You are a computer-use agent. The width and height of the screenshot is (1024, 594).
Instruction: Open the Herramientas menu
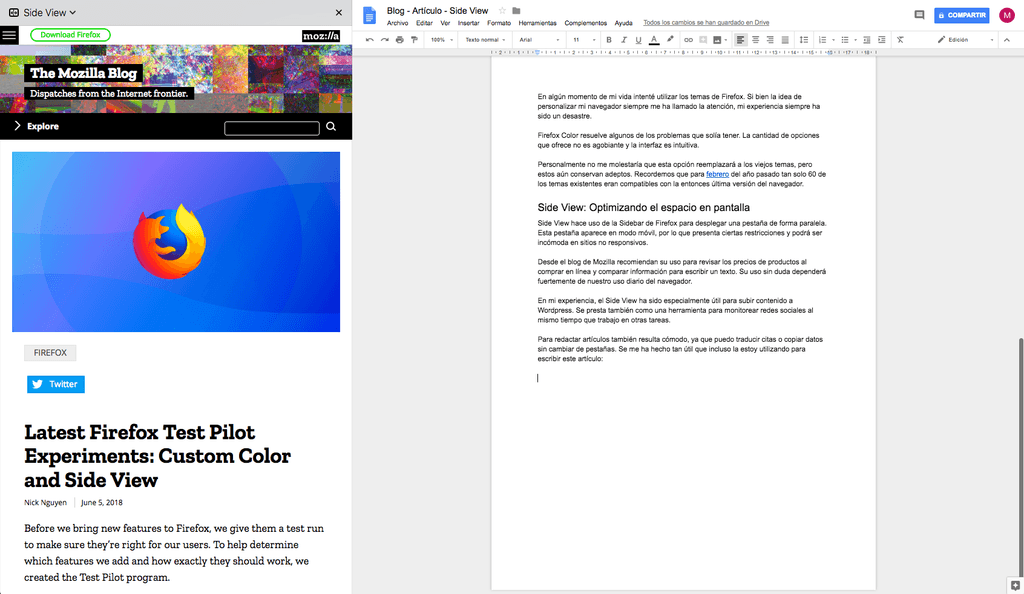(537, 22)
